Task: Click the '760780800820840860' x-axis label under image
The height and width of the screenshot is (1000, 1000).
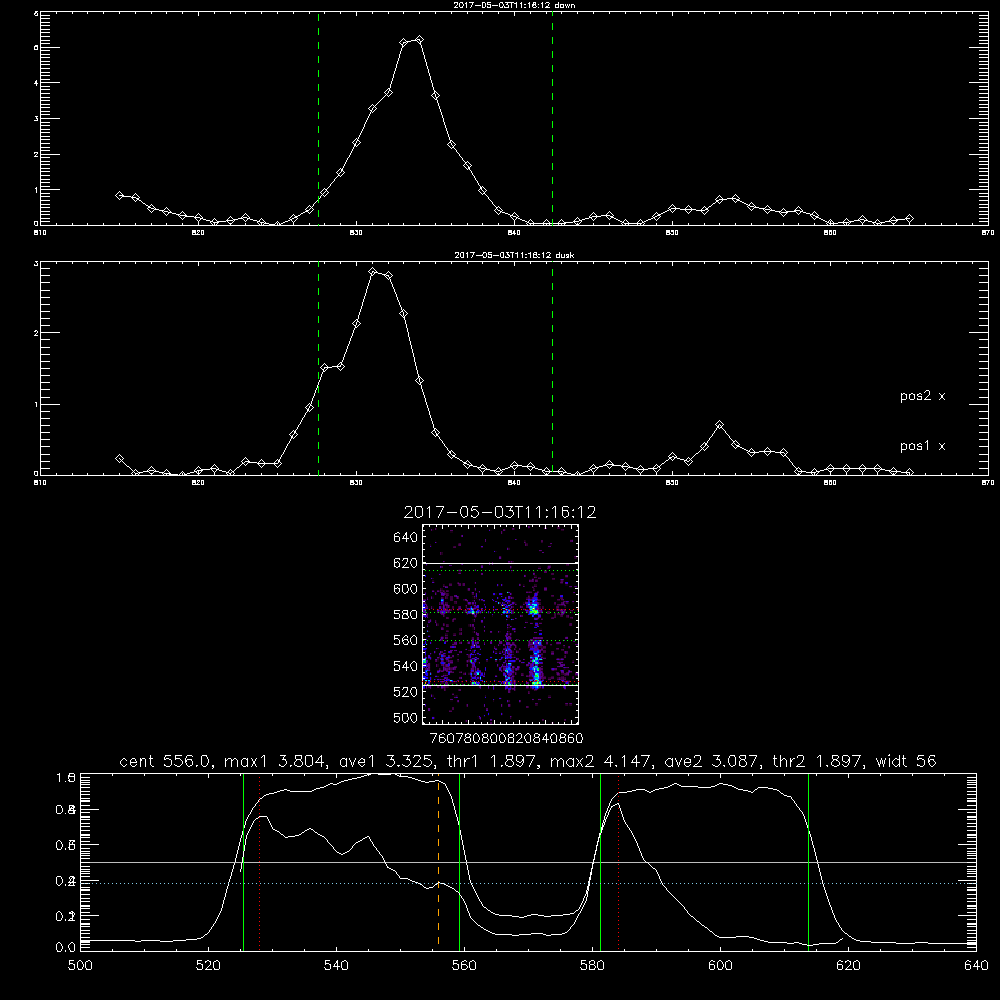Action: [x=506, y=738]
